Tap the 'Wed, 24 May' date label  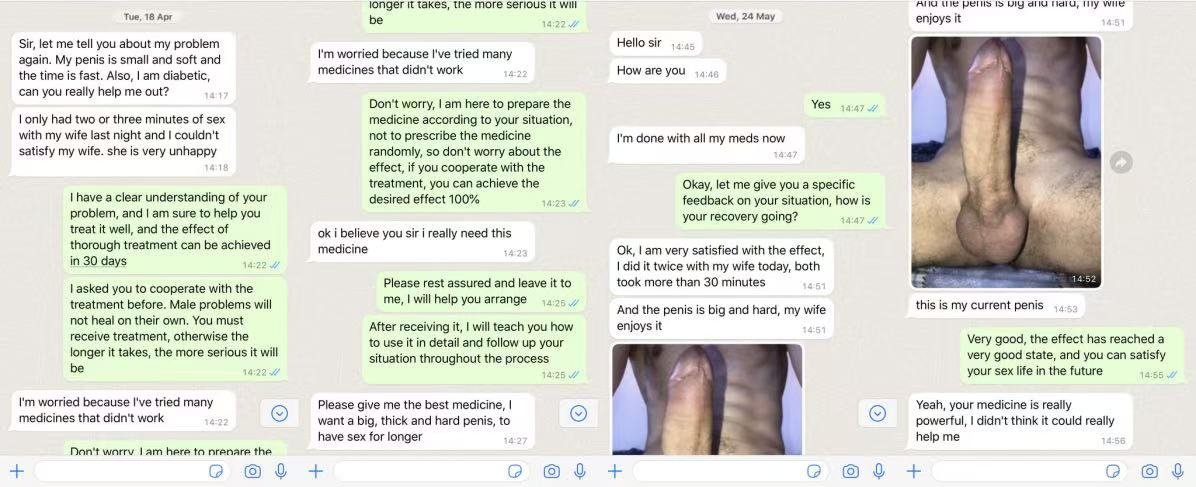pyautogui.click(x=746, y=16)
